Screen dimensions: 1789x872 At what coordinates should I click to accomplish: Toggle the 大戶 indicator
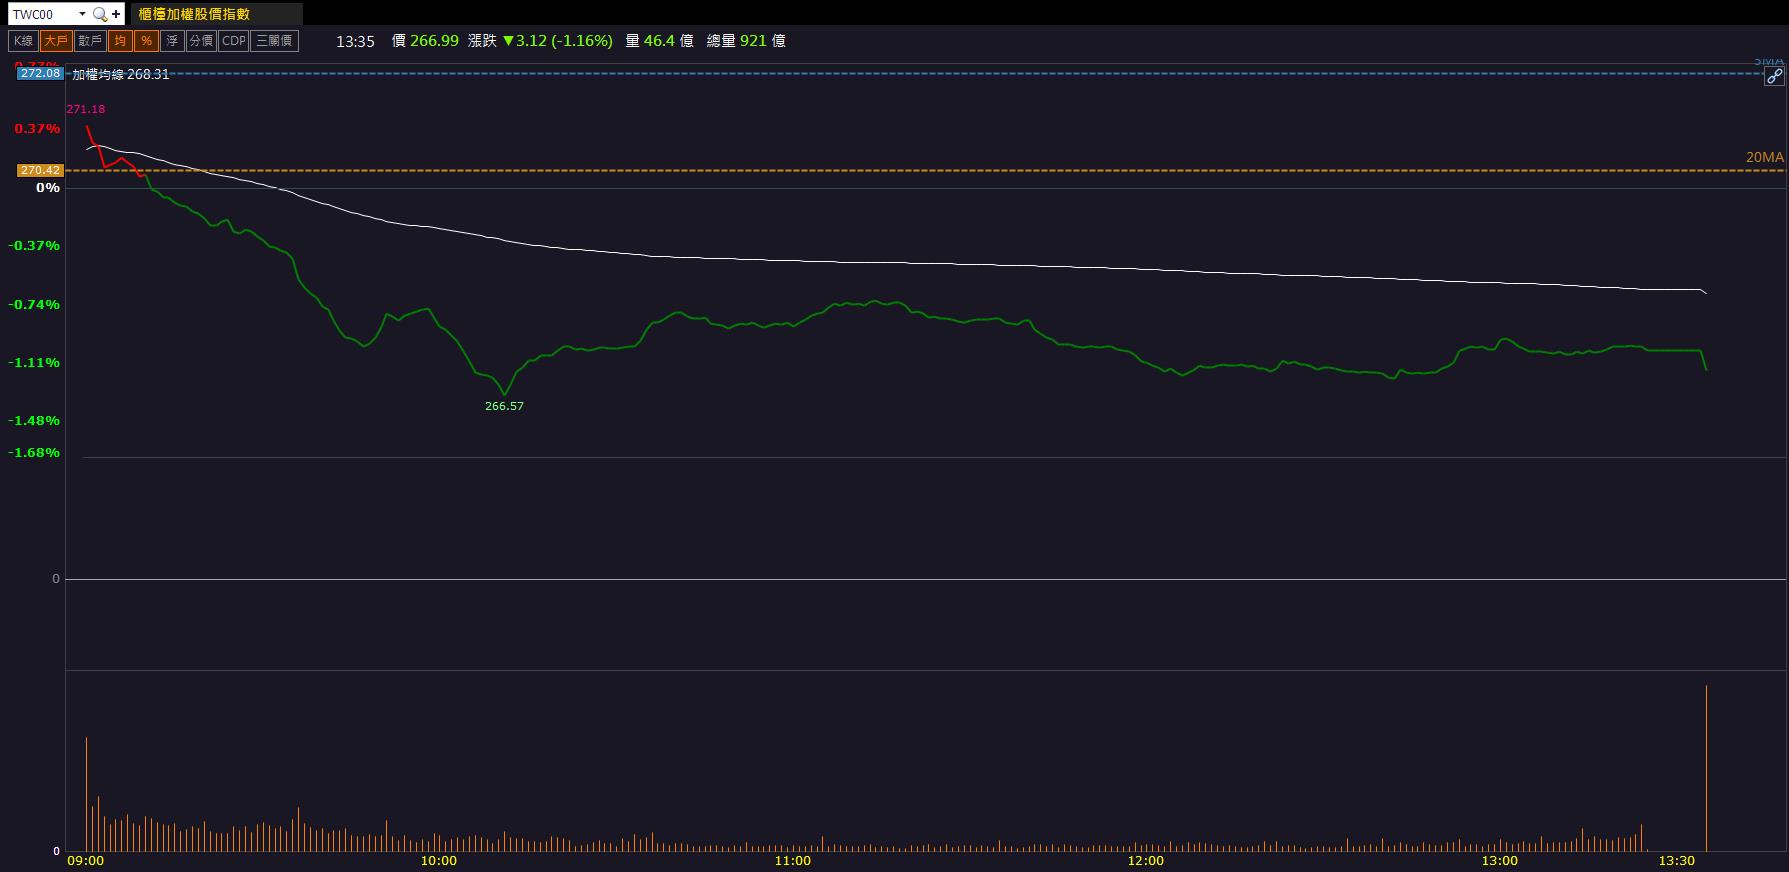[56, 41]
